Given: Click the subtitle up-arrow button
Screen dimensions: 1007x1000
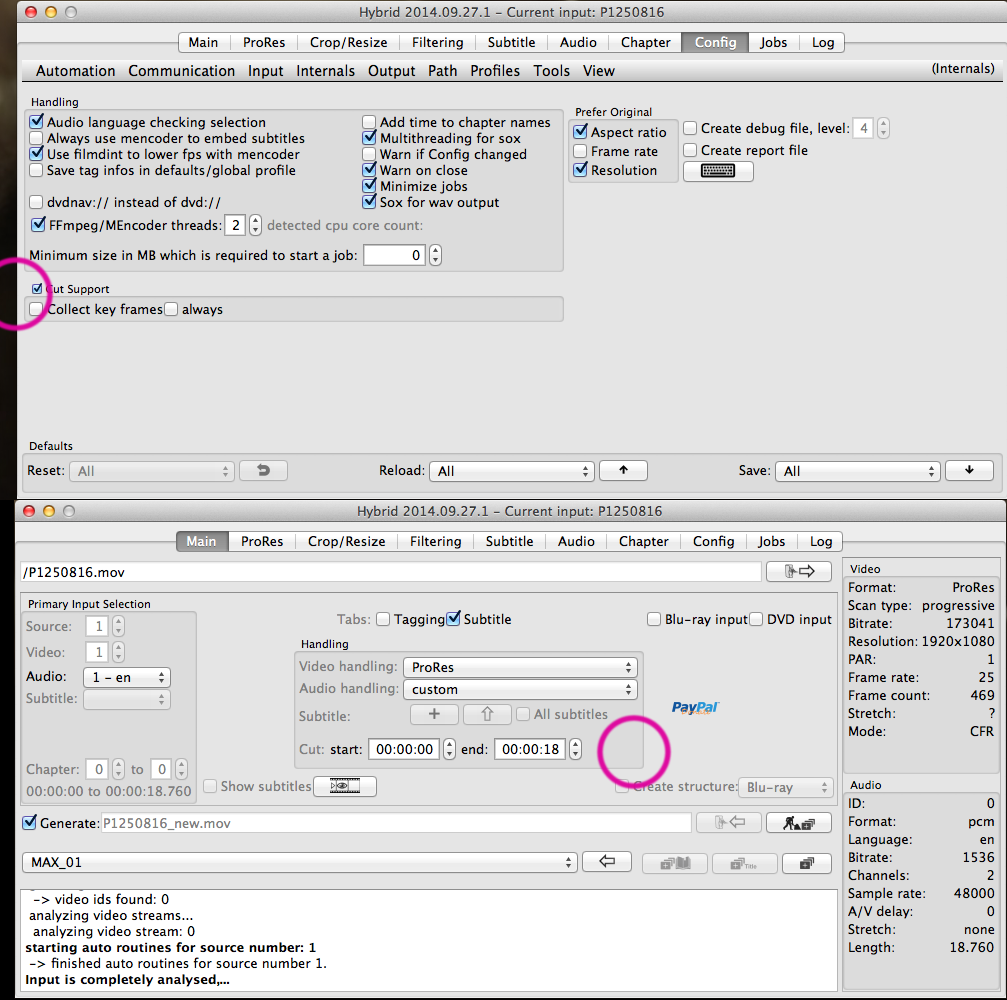Looking at the screenshot, I should click(487, 714).
